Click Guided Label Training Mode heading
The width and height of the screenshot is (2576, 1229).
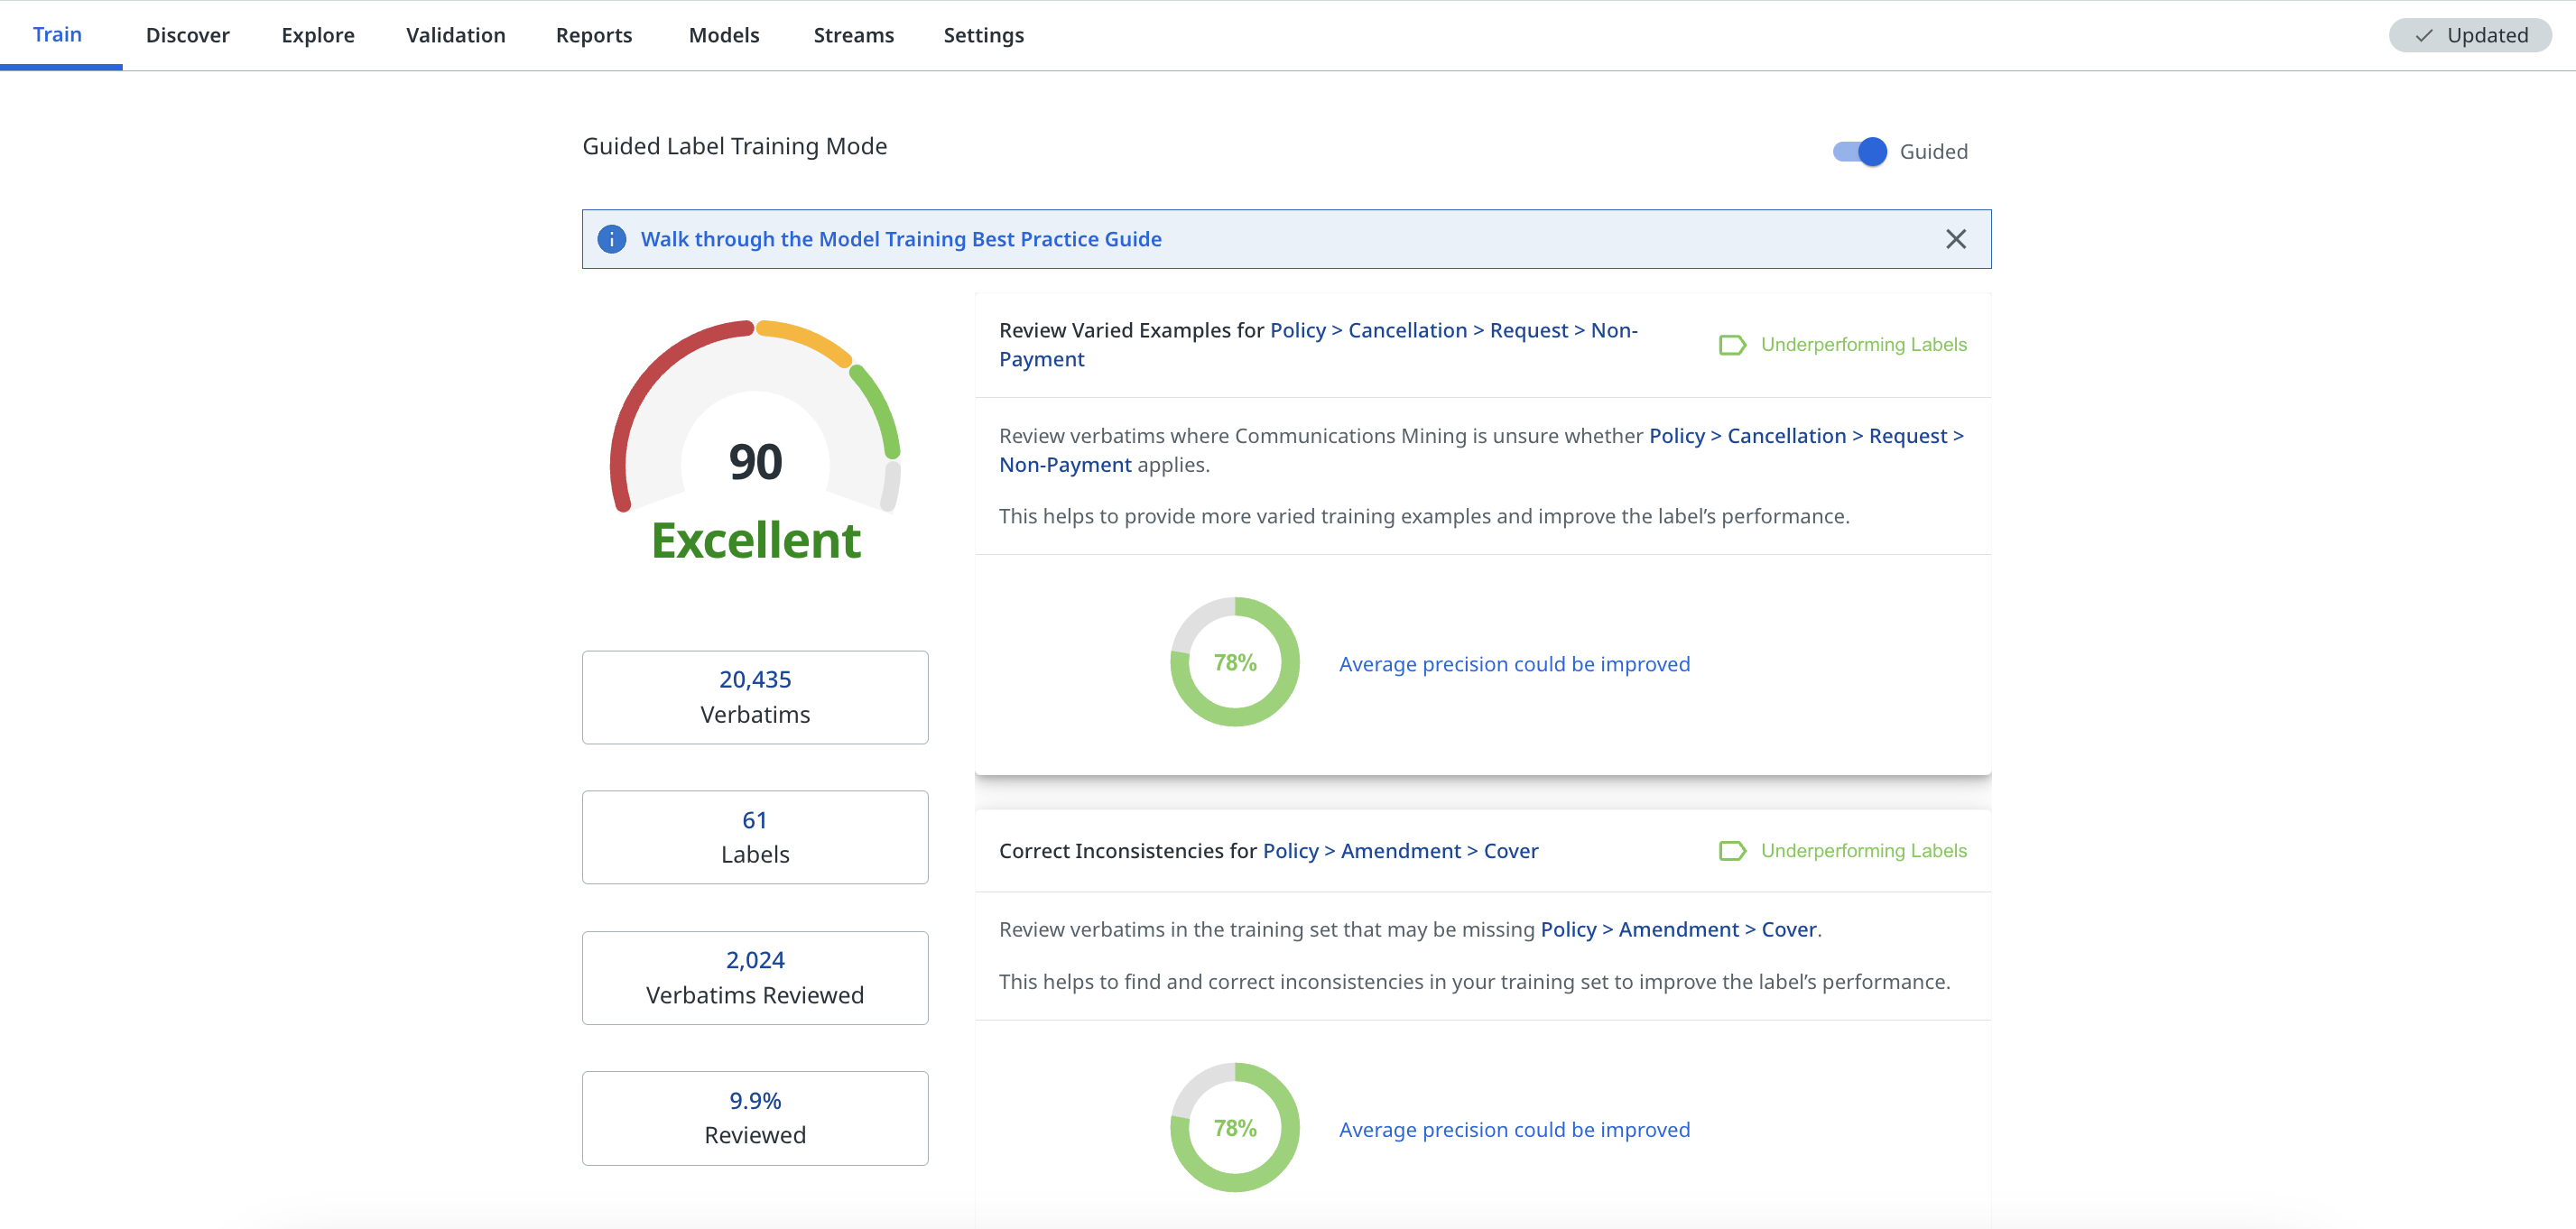pos(735,146)
